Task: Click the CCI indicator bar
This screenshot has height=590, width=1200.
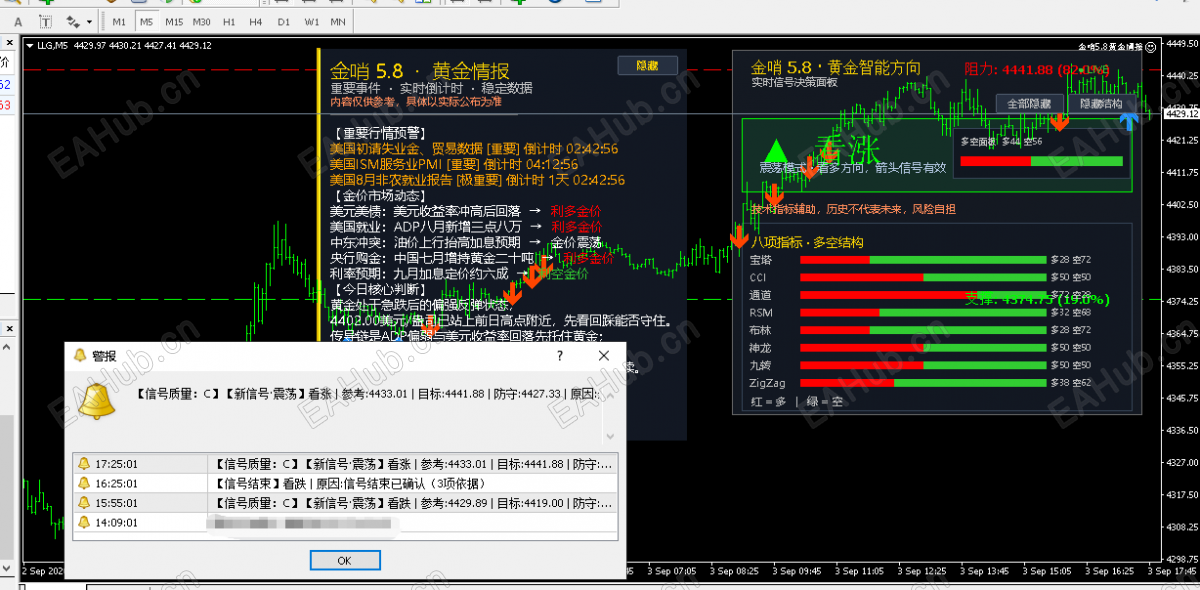Action: (x=922, y=277)
